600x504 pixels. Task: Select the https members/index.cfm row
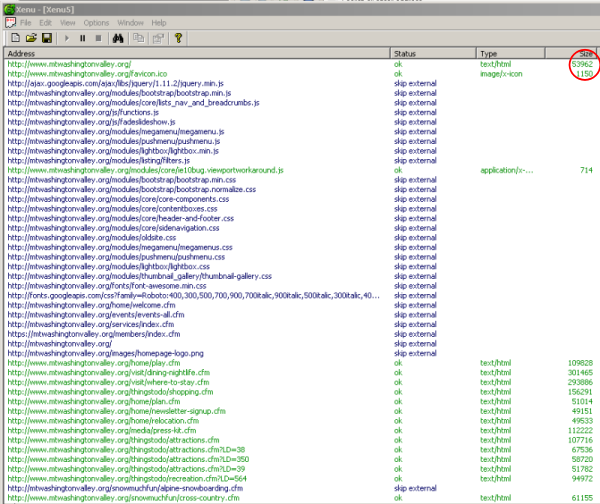pyautogui.click(x=300, y=334)
